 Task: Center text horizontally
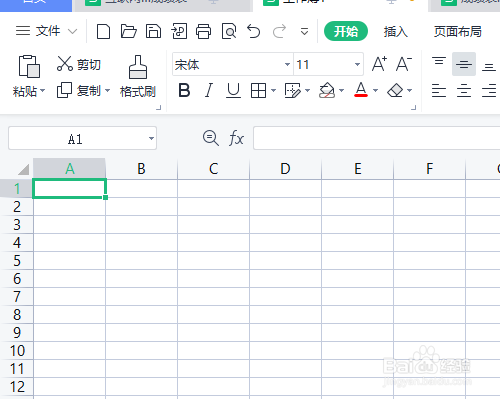[x=464, y=90]
